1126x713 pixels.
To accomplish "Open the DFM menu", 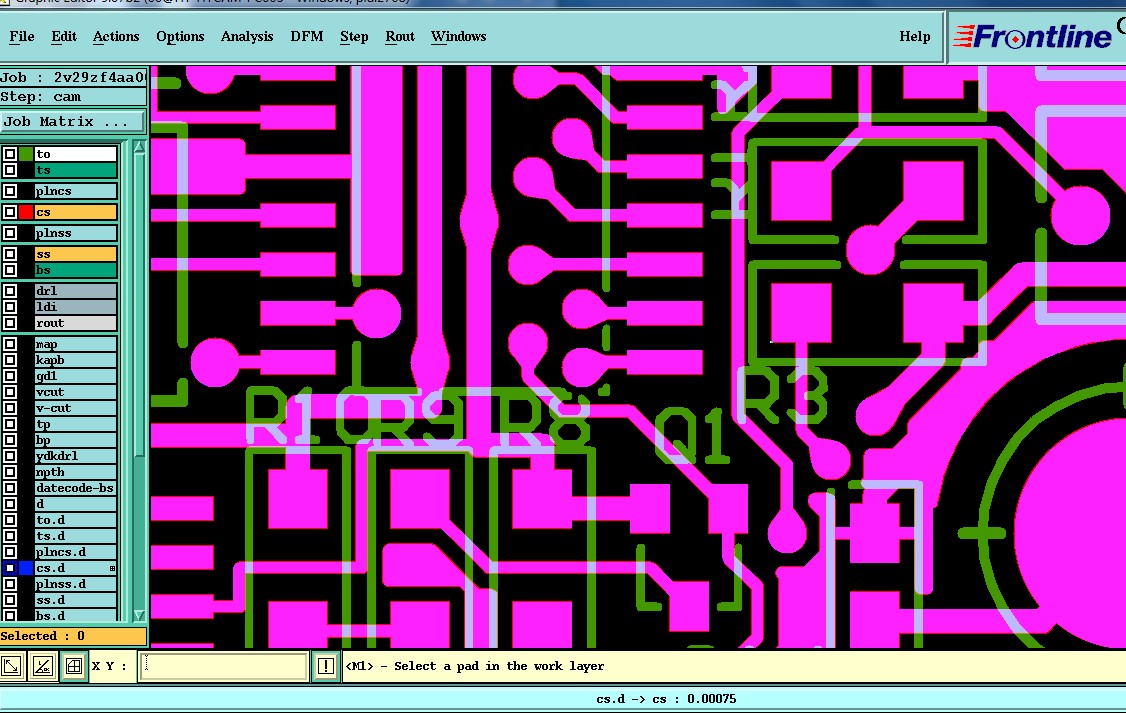I will 307,37.
